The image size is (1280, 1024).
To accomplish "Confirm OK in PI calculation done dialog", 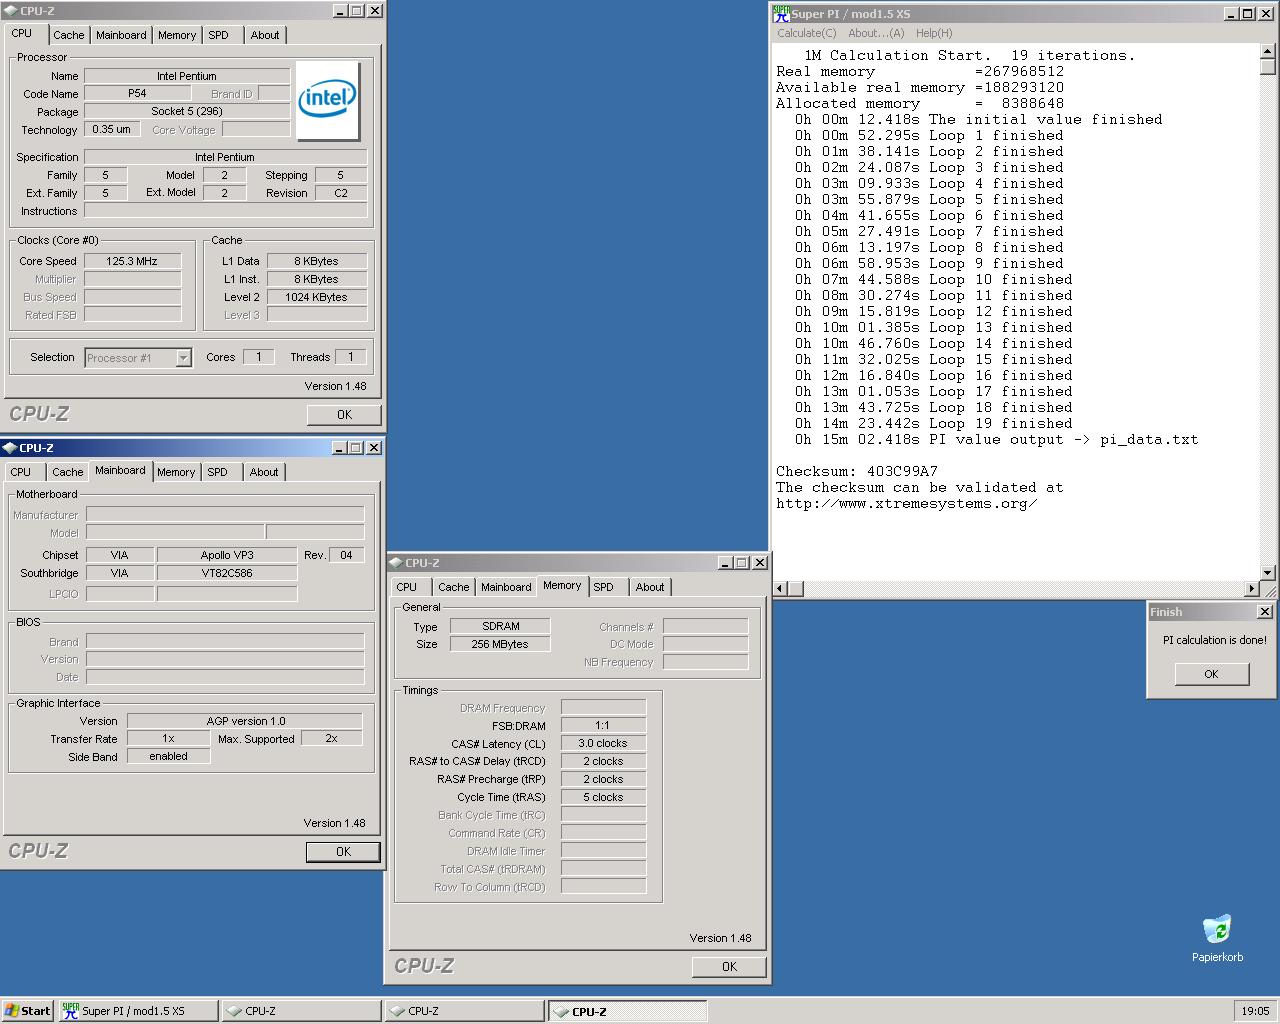I will [x=1211, y=674].
